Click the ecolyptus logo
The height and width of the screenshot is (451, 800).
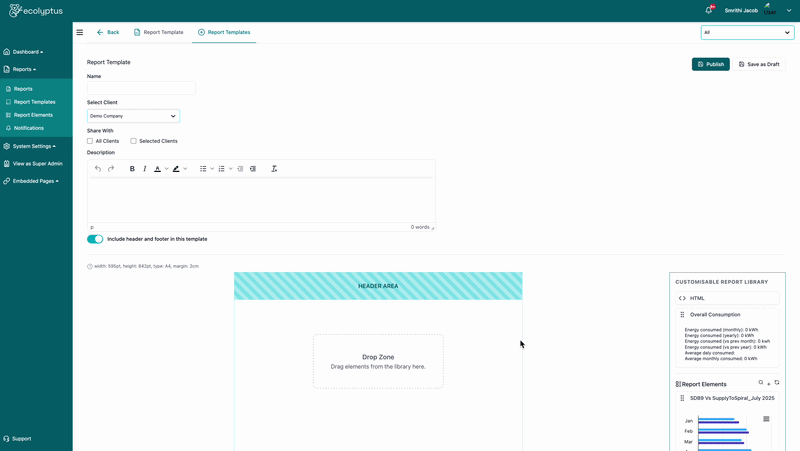click(x=36, y=10)
